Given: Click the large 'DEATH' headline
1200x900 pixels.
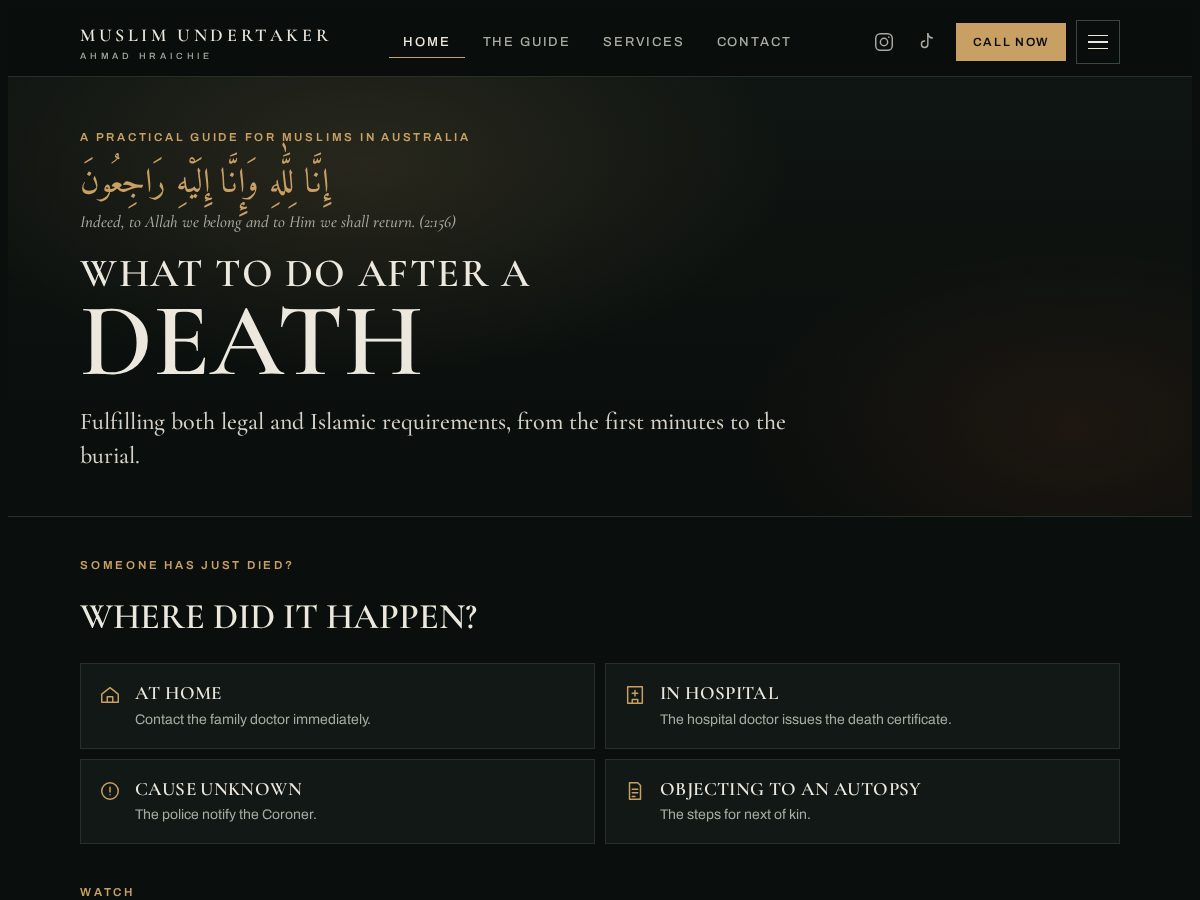Looking at the screenshot, I should [x=251, y=342].
